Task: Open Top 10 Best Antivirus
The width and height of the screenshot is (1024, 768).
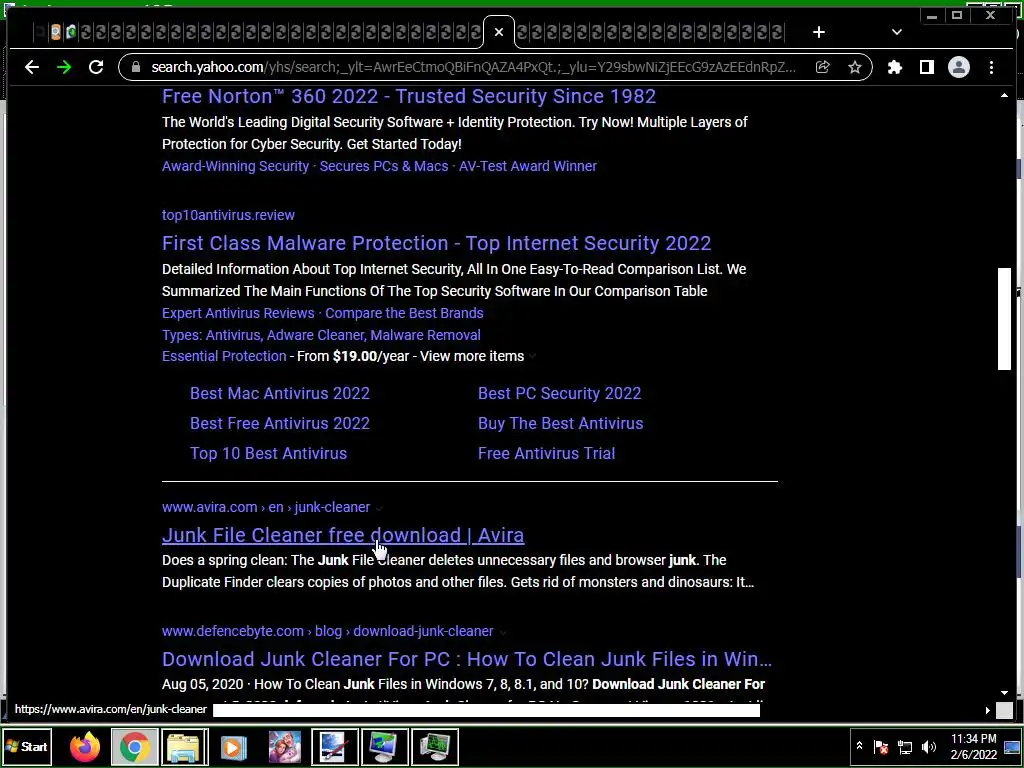Action: 268,453
